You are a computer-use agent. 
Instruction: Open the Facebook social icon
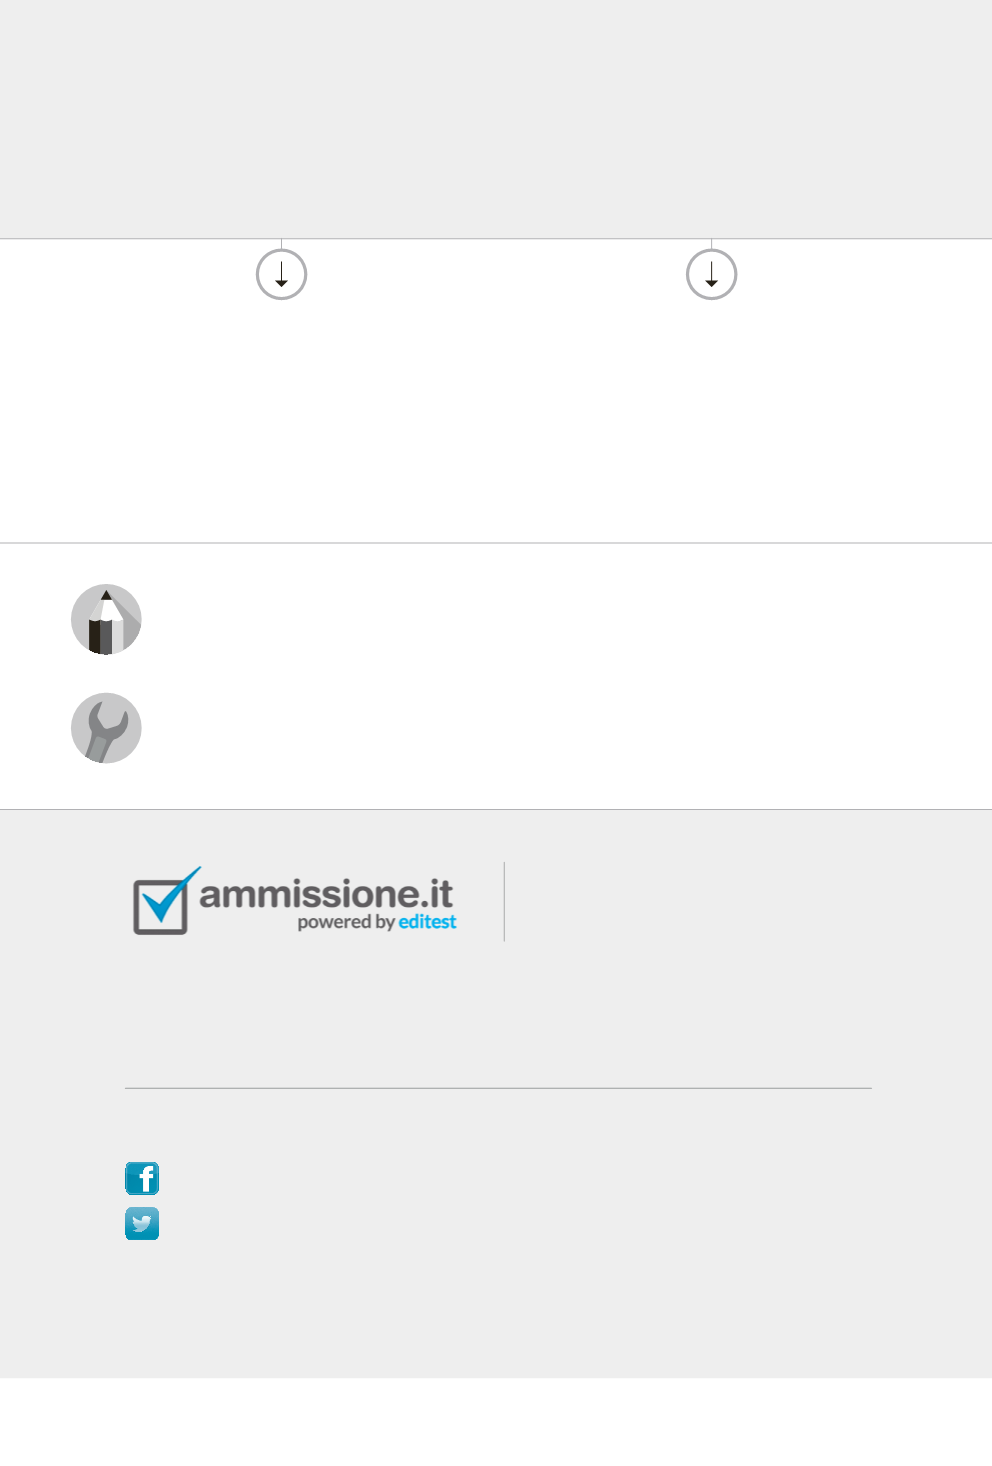click(142, 1179)
